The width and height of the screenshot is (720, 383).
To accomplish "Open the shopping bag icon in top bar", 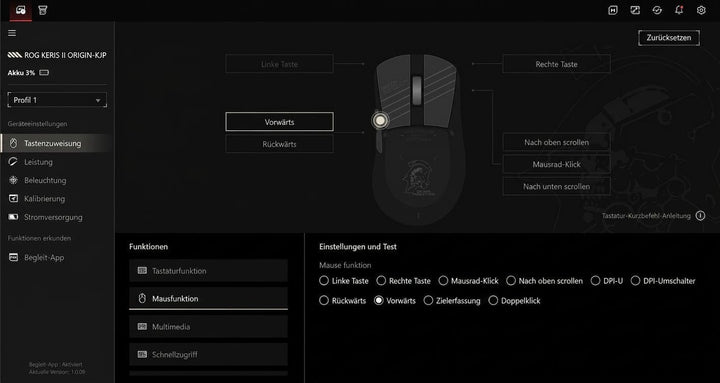I will coord(43,10).
